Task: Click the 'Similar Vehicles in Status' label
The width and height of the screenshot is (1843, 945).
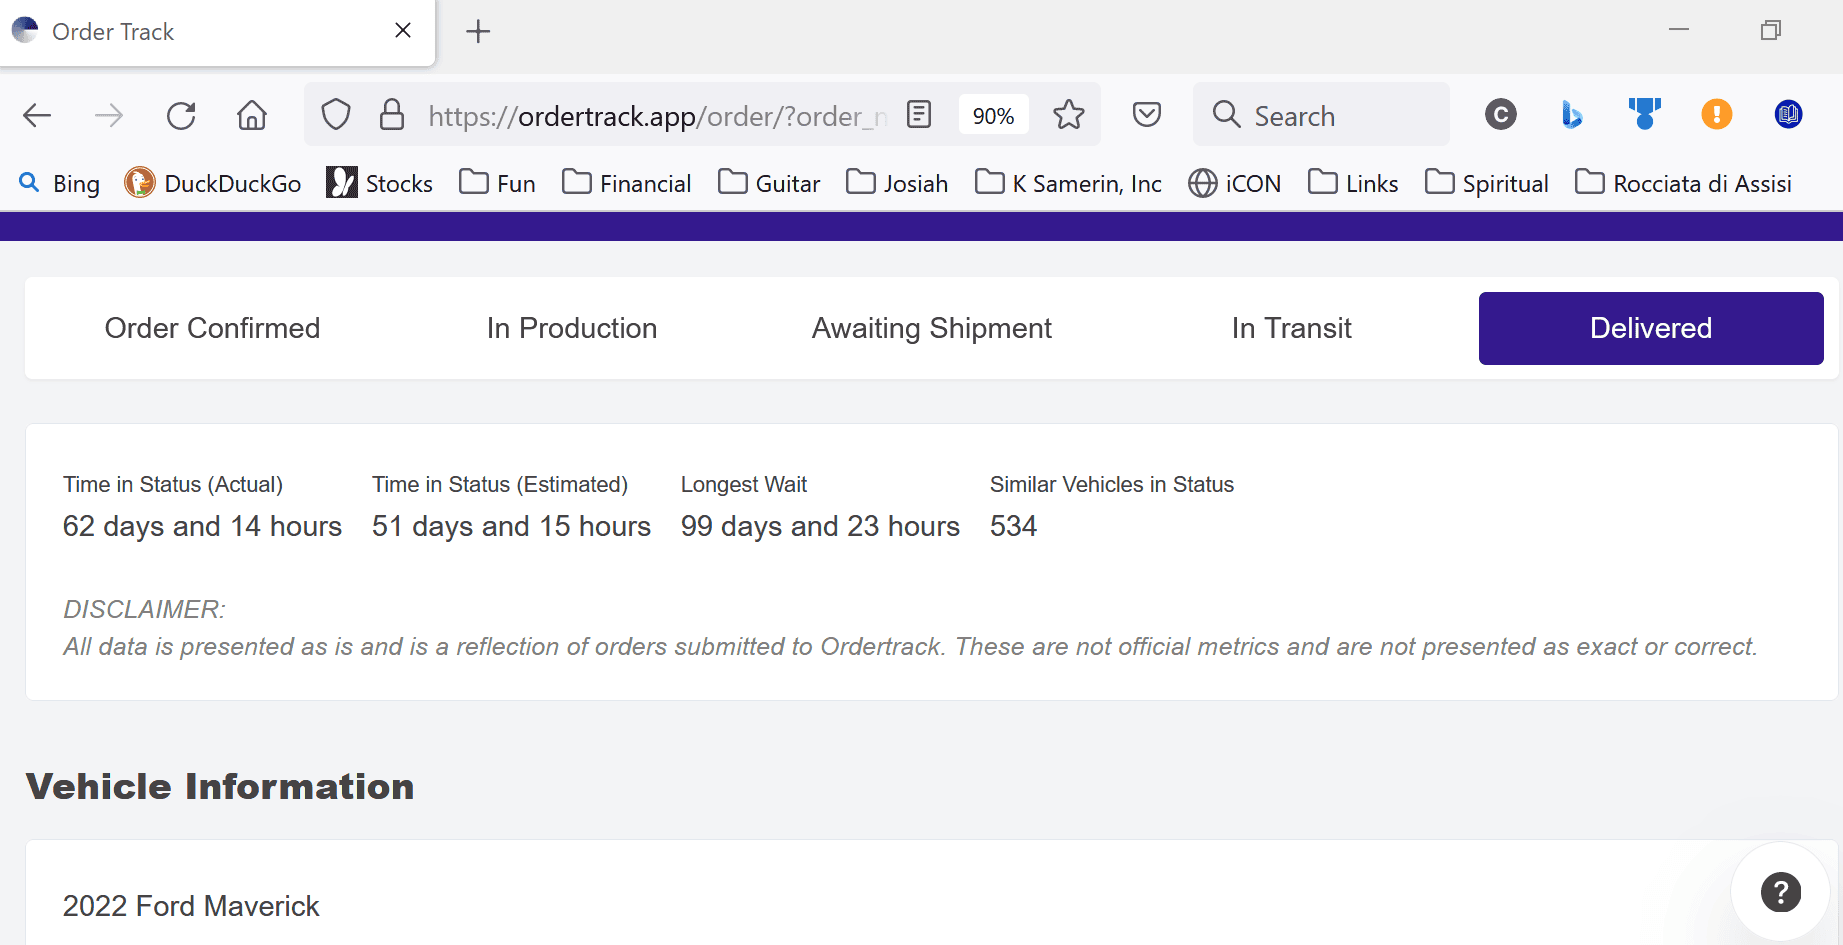Action: click(1112, 485)
